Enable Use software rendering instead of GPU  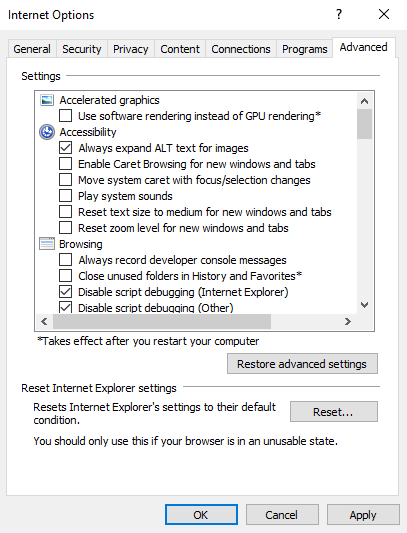(66, 116)
